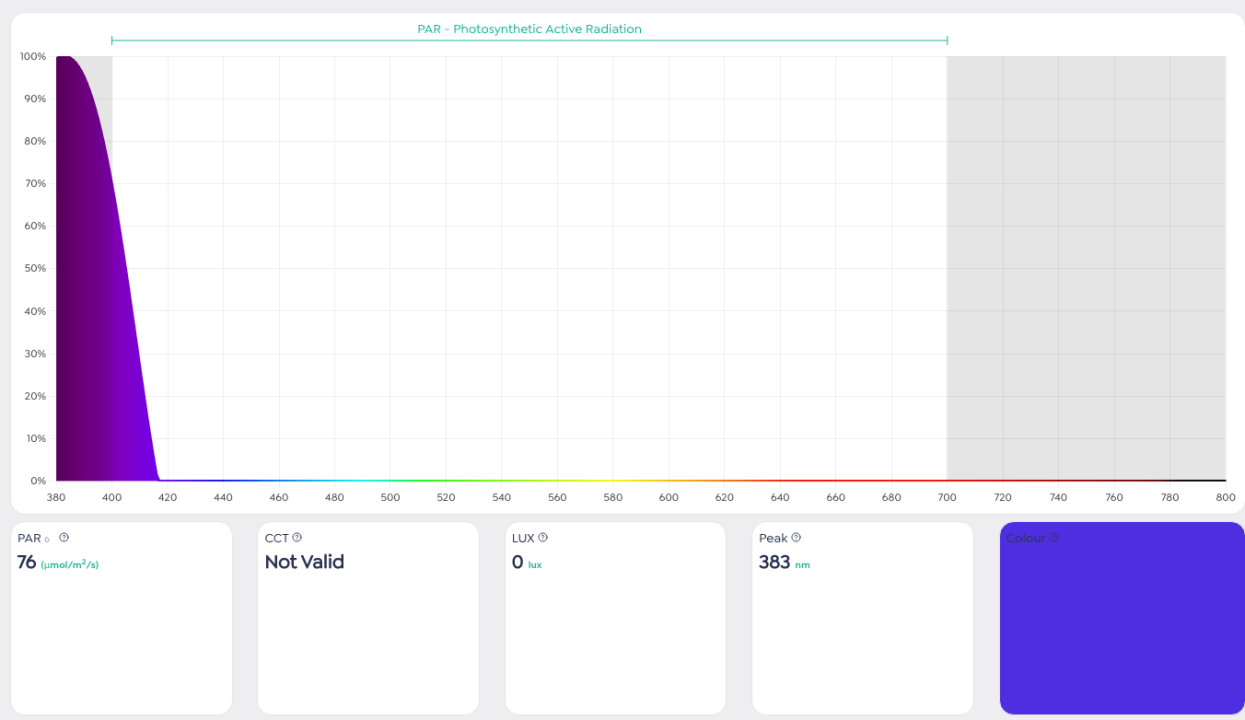The height and width of the screenshot is (720, 1245).
Task: Click the Colour help icon
Action: pos(1054,538)
